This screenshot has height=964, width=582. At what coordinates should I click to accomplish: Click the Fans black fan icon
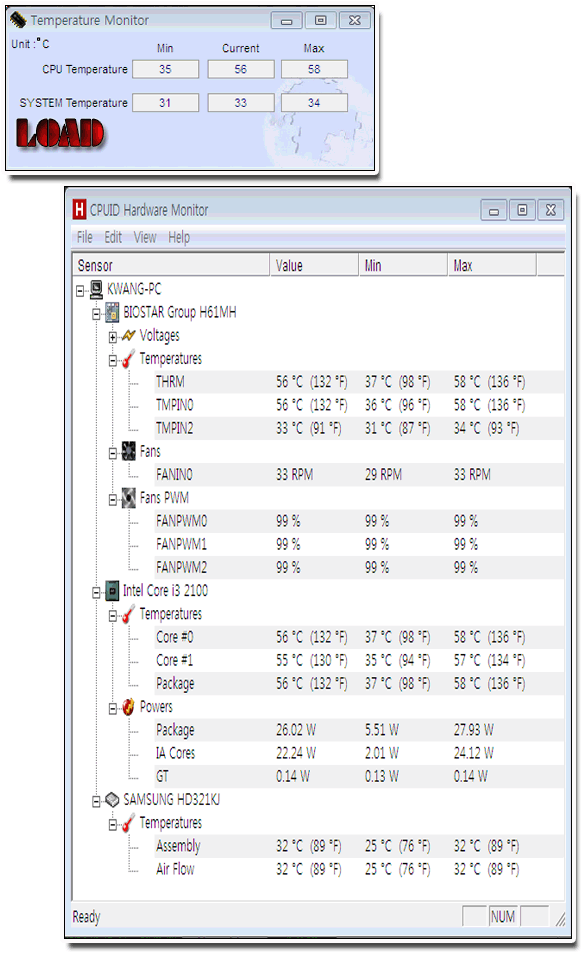(128, 451)
